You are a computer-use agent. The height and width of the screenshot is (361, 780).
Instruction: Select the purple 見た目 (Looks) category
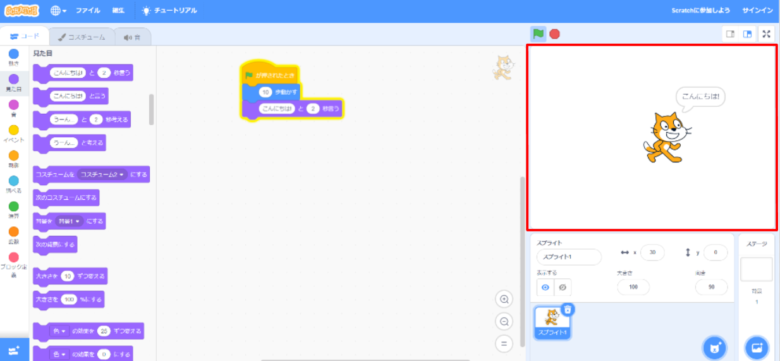tap(14, 83)
